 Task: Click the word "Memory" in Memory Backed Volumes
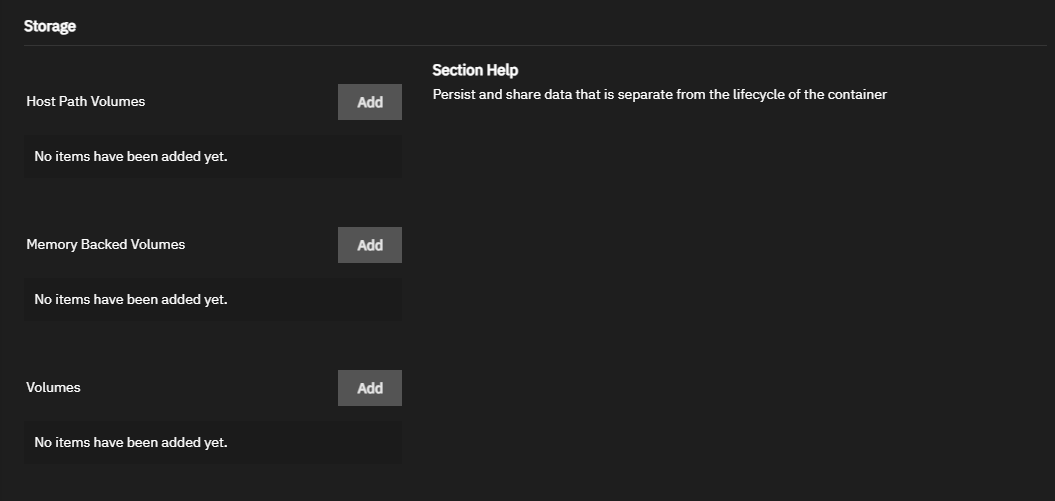tap(52, 244)
